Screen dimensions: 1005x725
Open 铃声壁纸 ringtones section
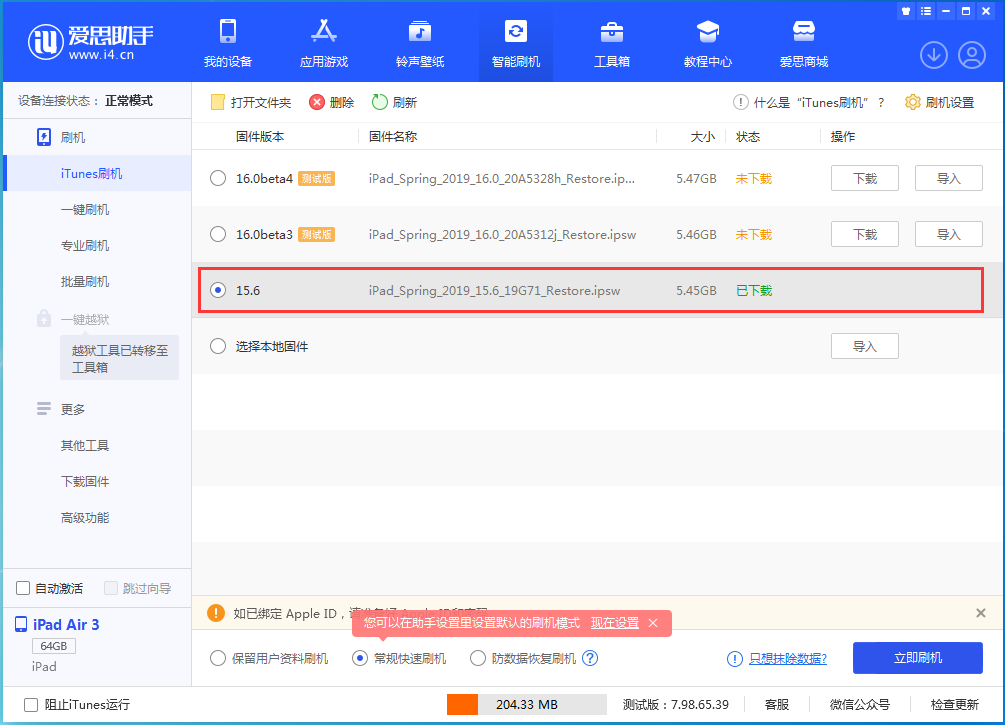(420, 43)
